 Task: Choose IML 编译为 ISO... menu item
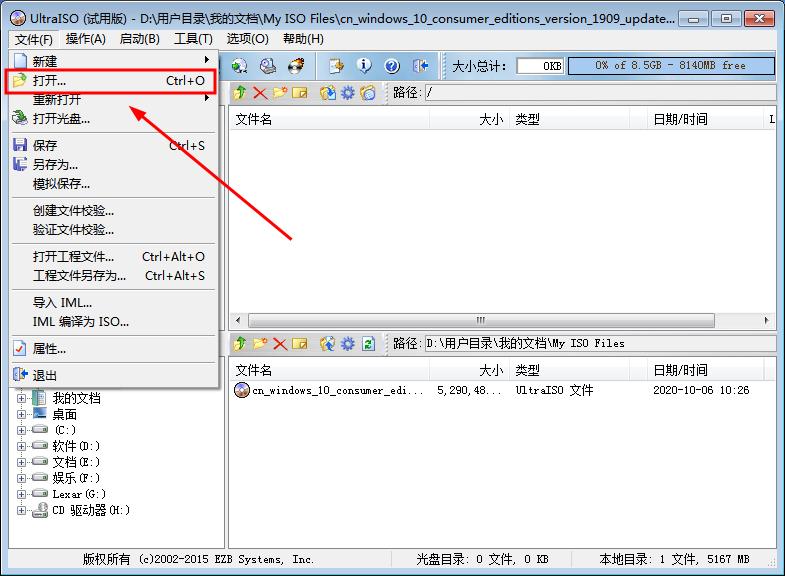point(114,322)
